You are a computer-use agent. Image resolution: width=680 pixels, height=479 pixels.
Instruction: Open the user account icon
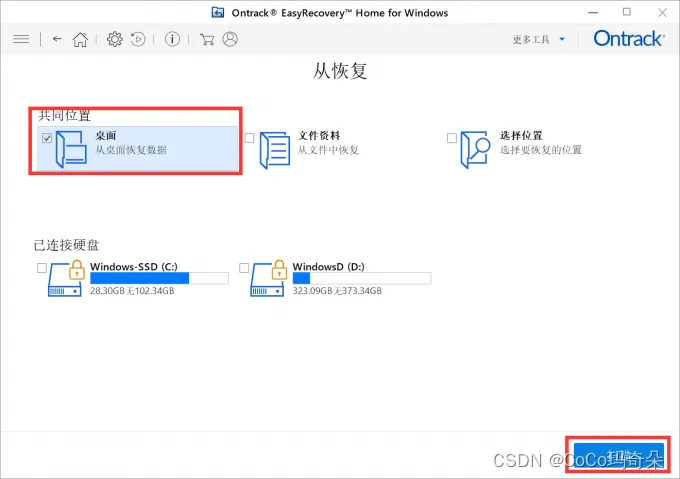click(x=230, y=39)
